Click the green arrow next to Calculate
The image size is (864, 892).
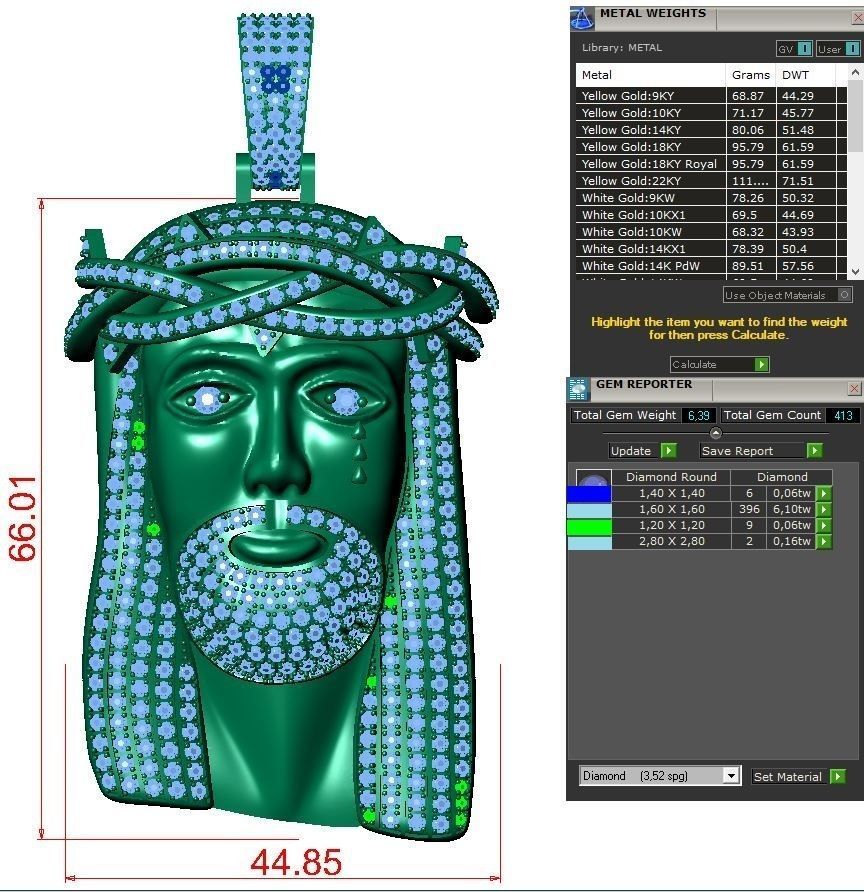tap(762, 364)
